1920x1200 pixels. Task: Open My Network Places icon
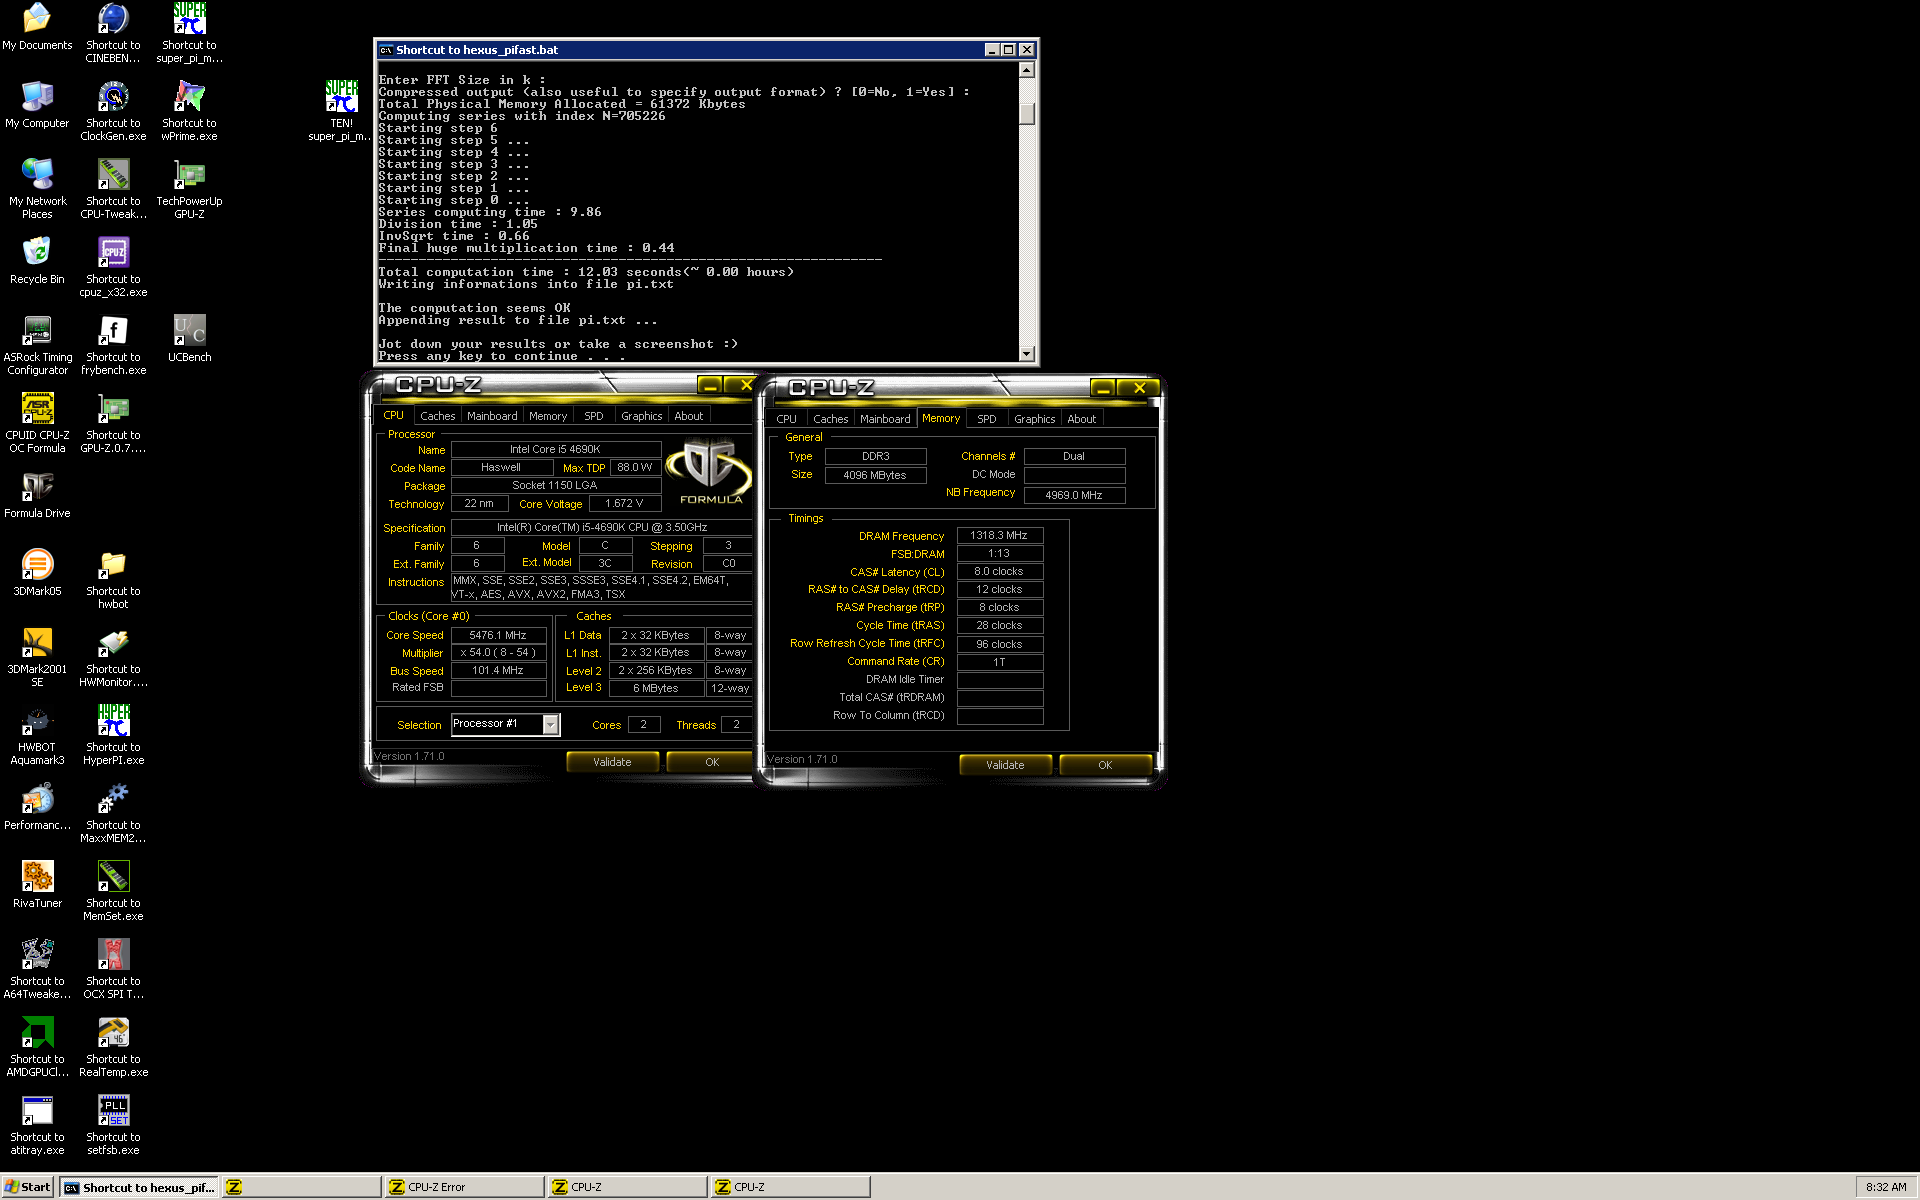tap(37, 189)
